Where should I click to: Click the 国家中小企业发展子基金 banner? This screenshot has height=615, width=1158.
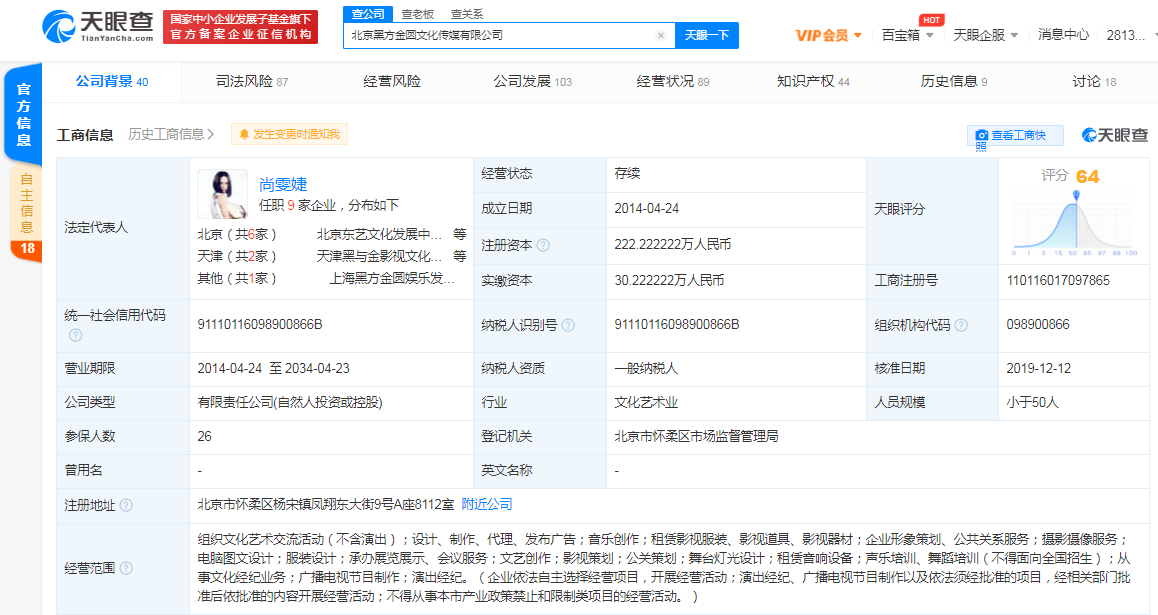coord(240,27)
